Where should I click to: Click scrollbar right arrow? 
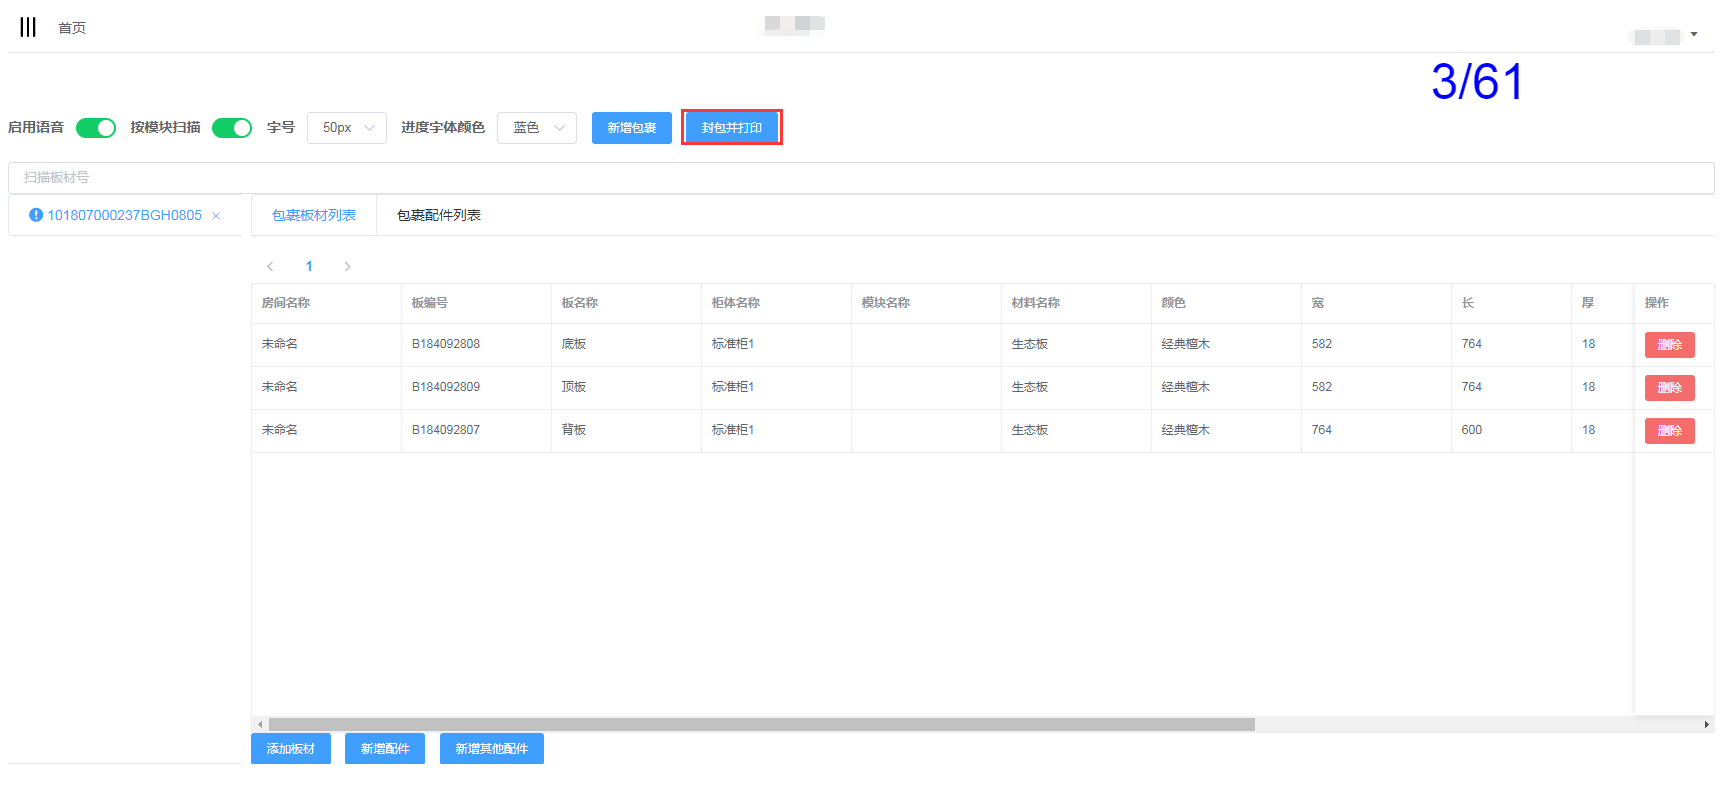(1706, 724)
